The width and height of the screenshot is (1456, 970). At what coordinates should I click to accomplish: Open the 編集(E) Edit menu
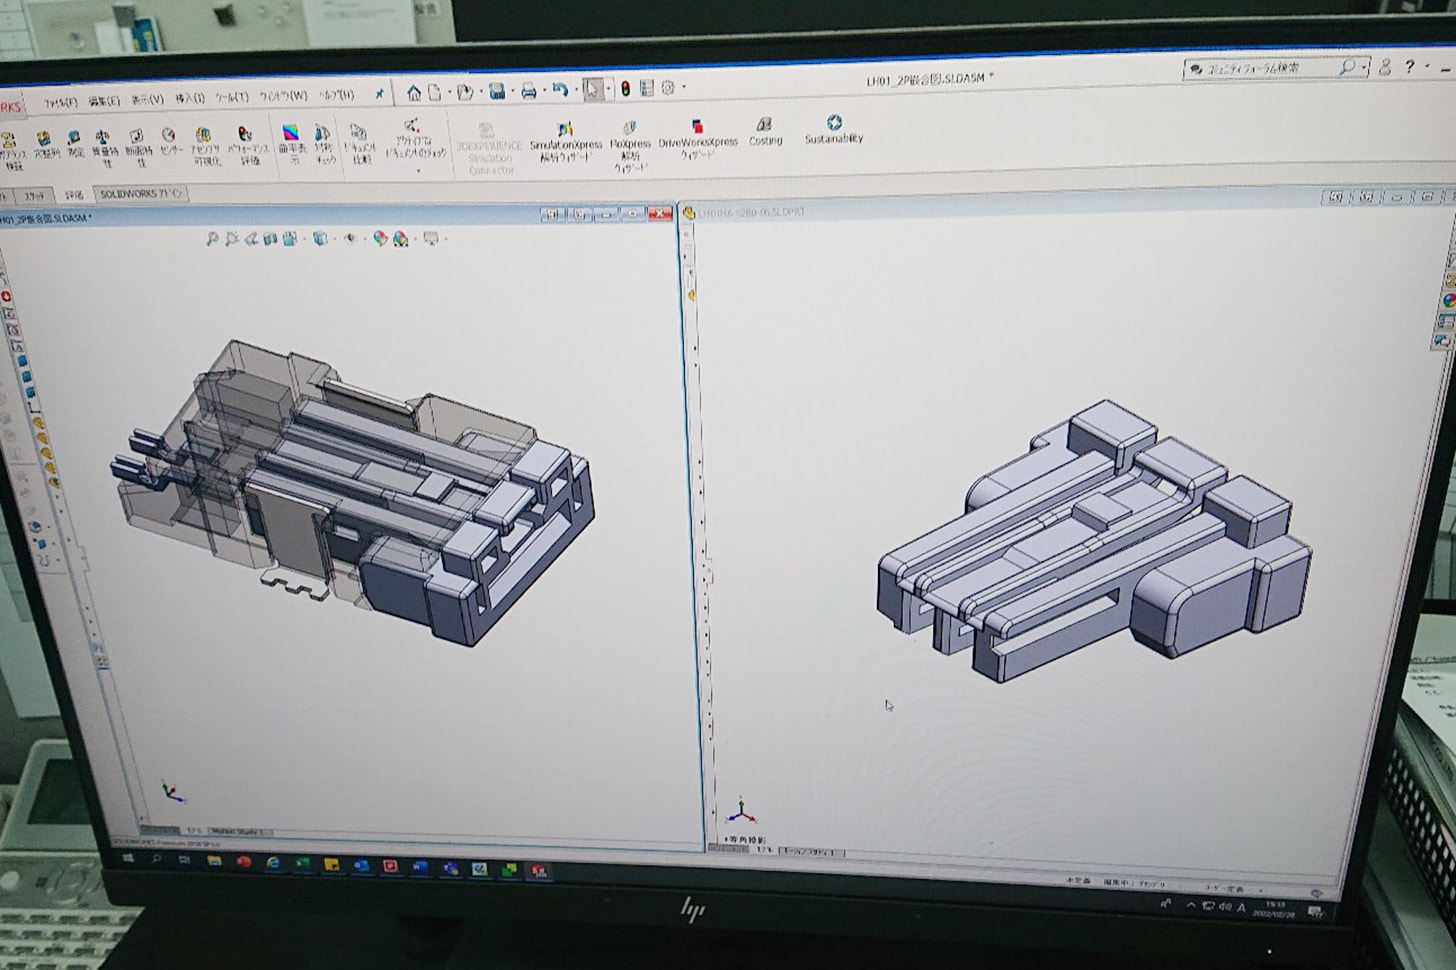(103, 101)
